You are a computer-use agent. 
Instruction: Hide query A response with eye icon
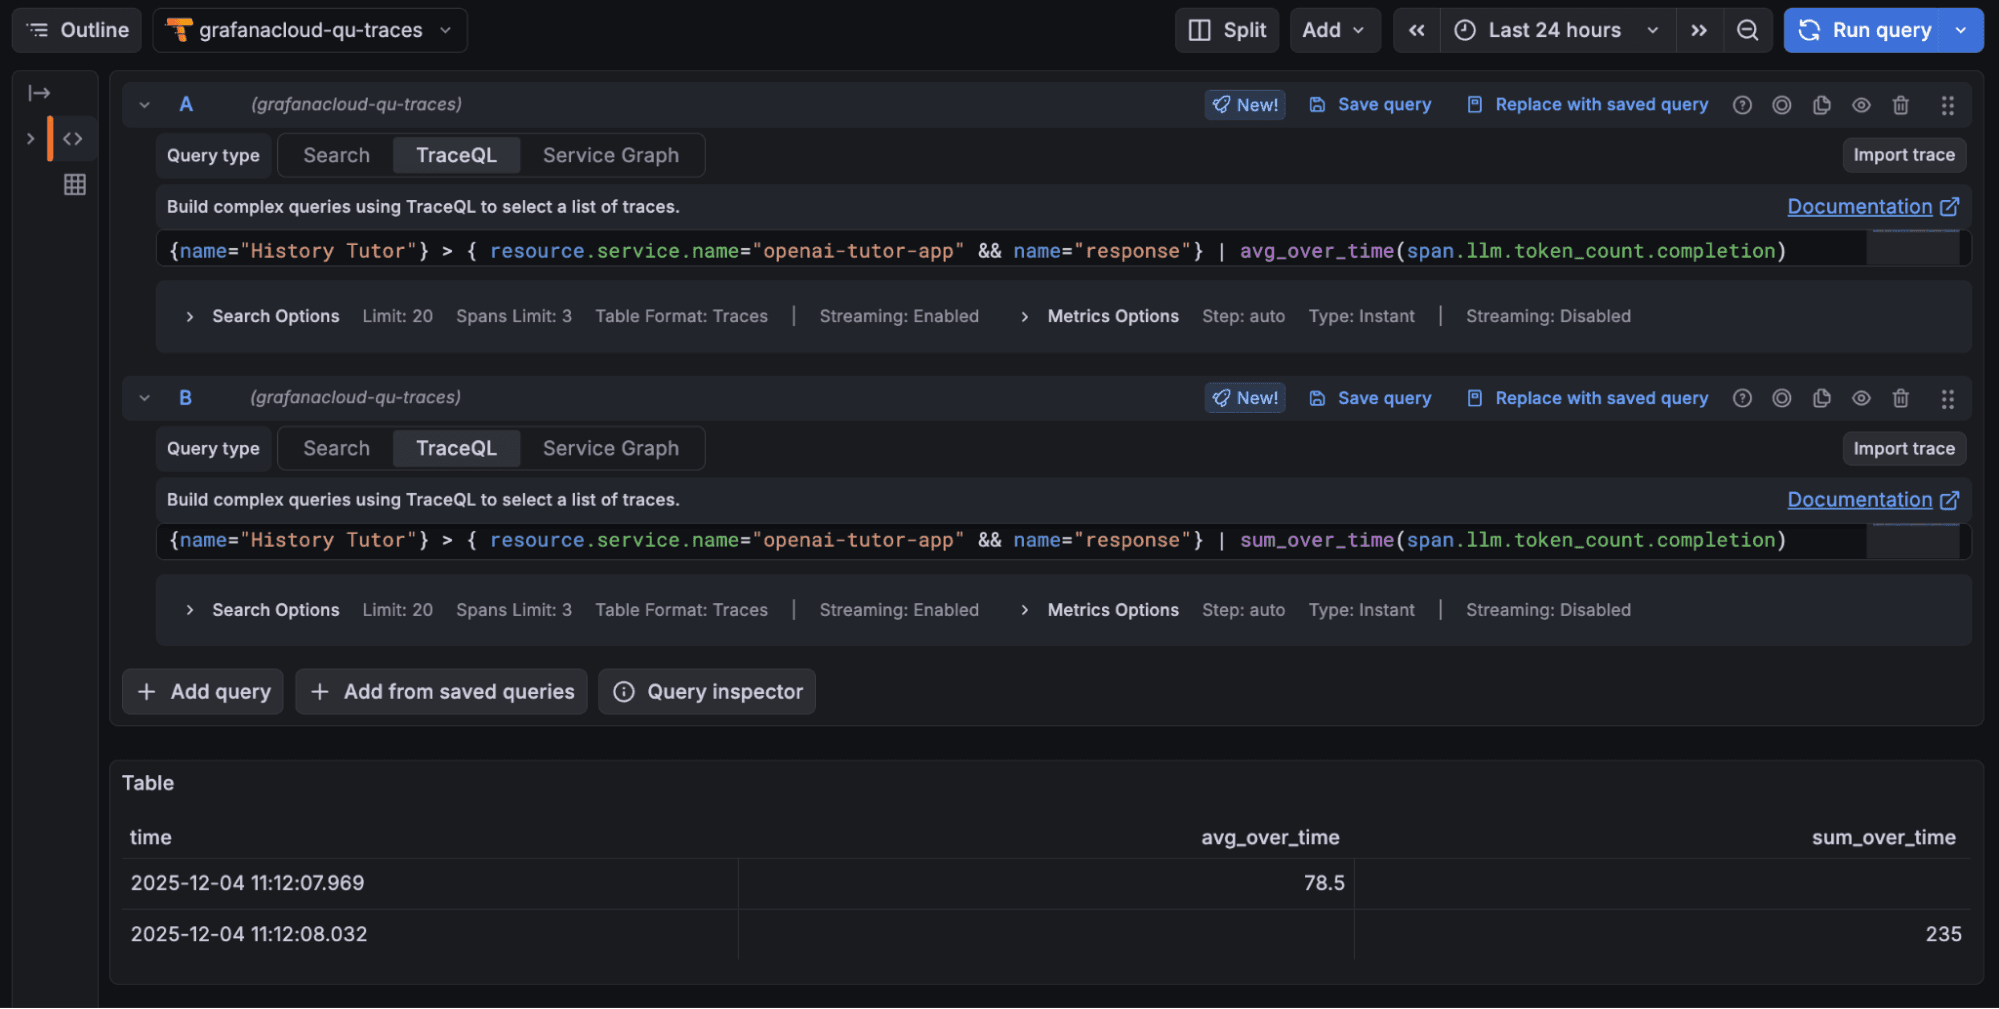pos(1861,105)
